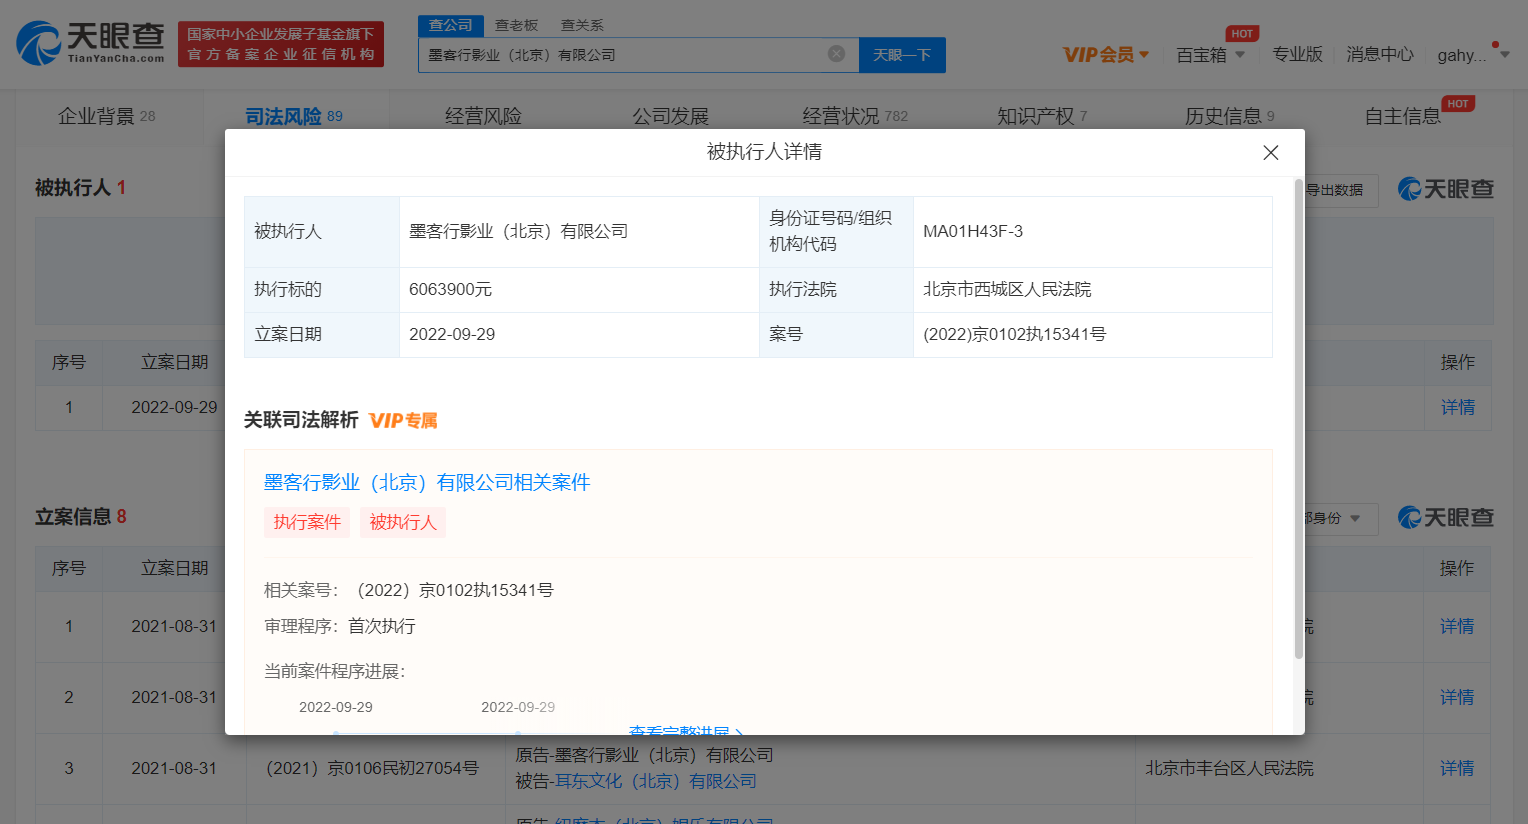1528x824 pixels.
Task: Click the VIP专属 badge
Action: [x=403, y=420]
